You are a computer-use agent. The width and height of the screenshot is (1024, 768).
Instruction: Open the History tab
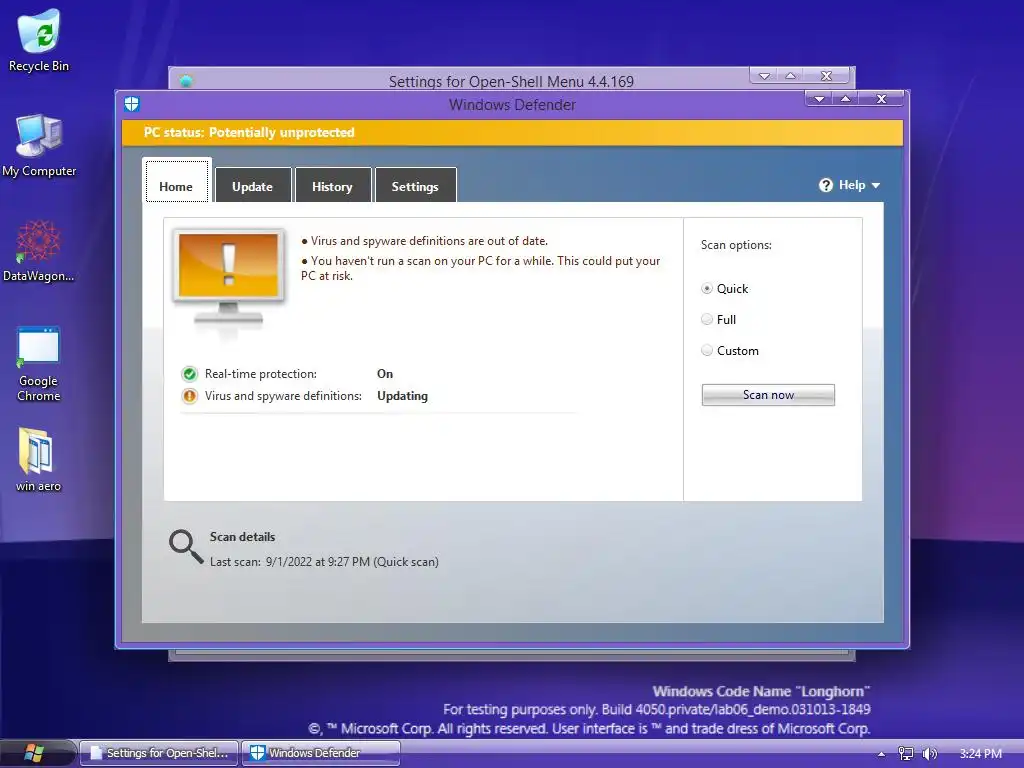tap(332, 185)
